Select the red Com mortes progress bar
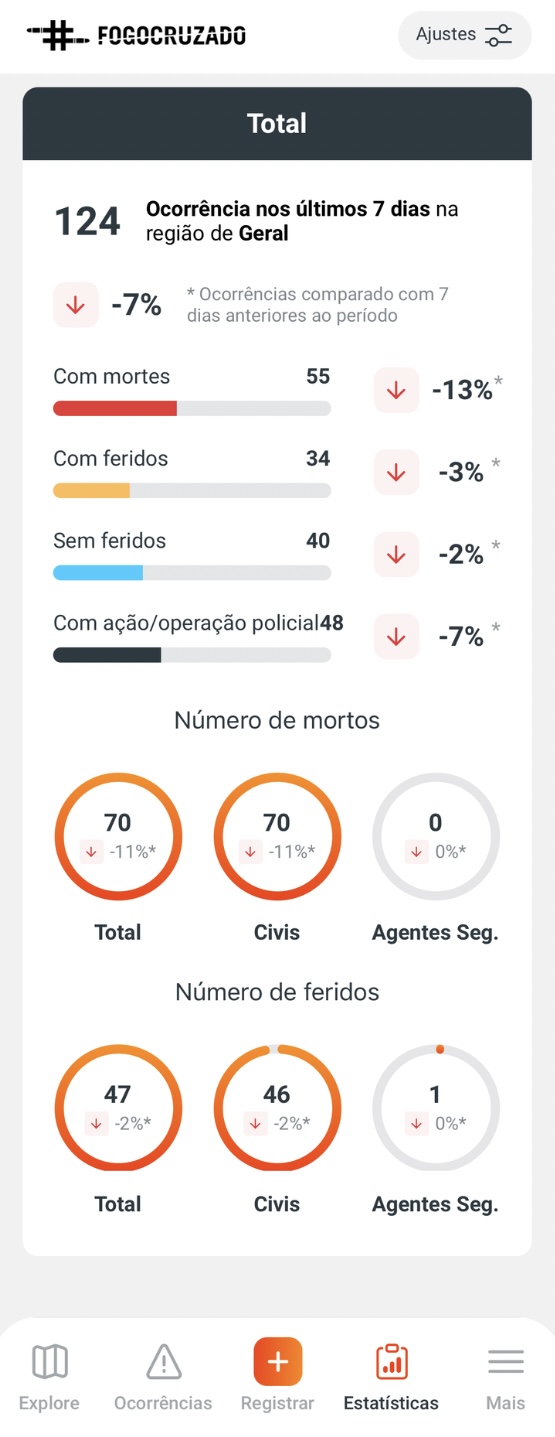This screenshot has width=555, height=1437. point(192,408)
